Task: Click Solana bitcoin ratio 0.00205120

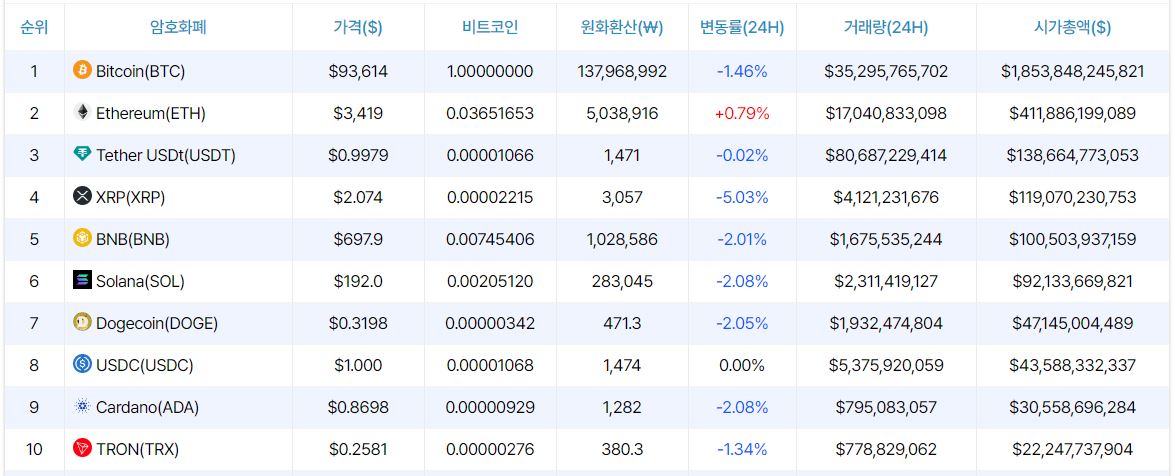Action: (490, 281)
